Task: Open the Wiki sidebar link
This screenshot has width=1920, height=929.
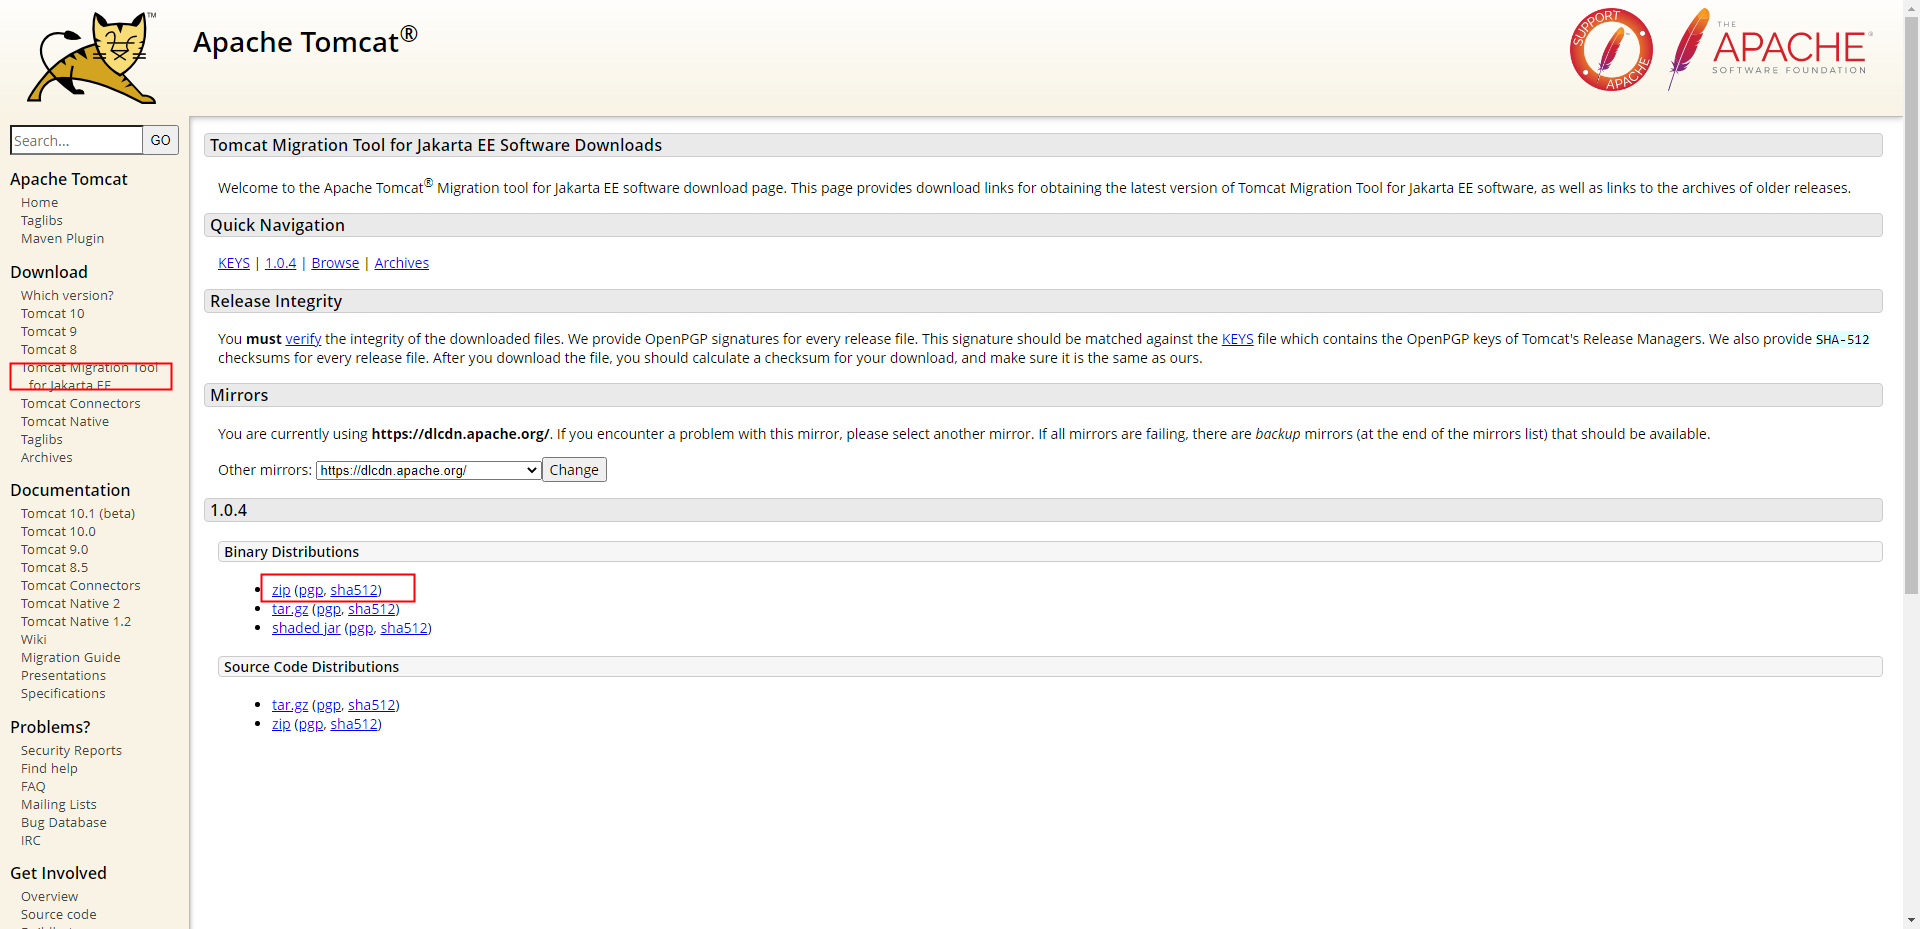Action: (34, 639)
